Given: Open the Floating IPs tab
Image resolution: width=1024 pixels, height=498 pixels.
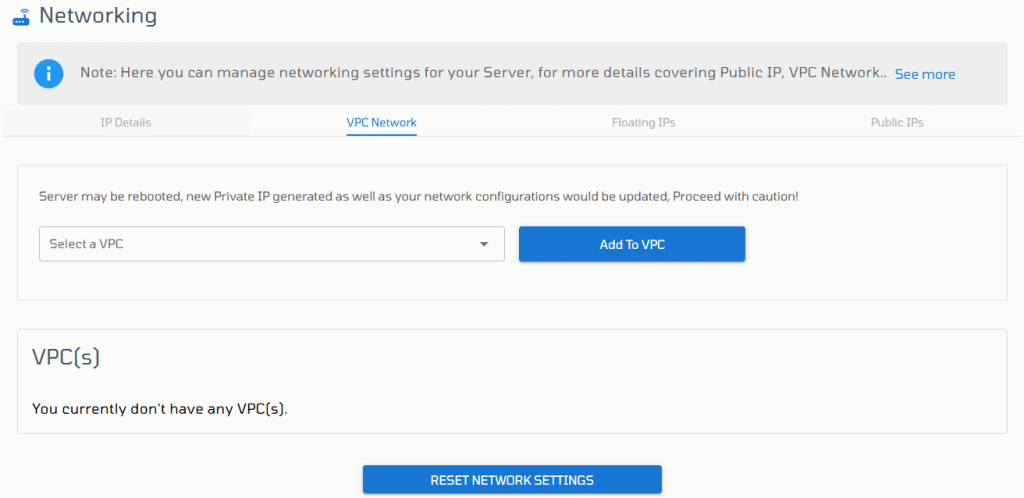Looking at the screenshot, I should (643, 123).
